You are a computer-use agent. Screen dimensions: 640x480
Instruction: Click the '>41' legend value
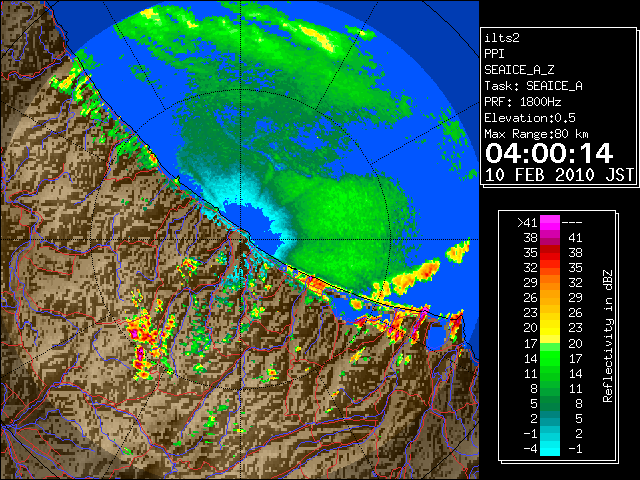coord(527,222)
